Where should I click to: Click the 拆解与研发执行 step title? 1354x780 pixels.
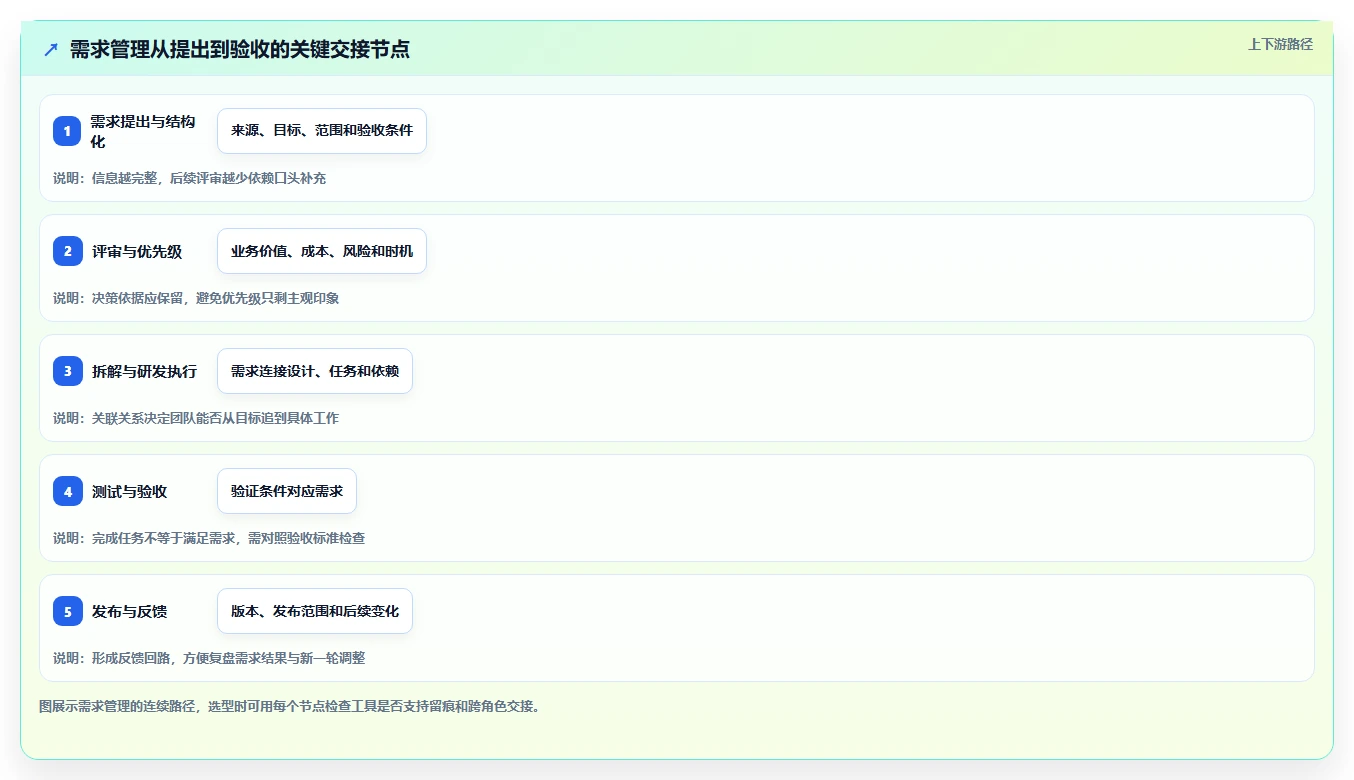[144, 371]
